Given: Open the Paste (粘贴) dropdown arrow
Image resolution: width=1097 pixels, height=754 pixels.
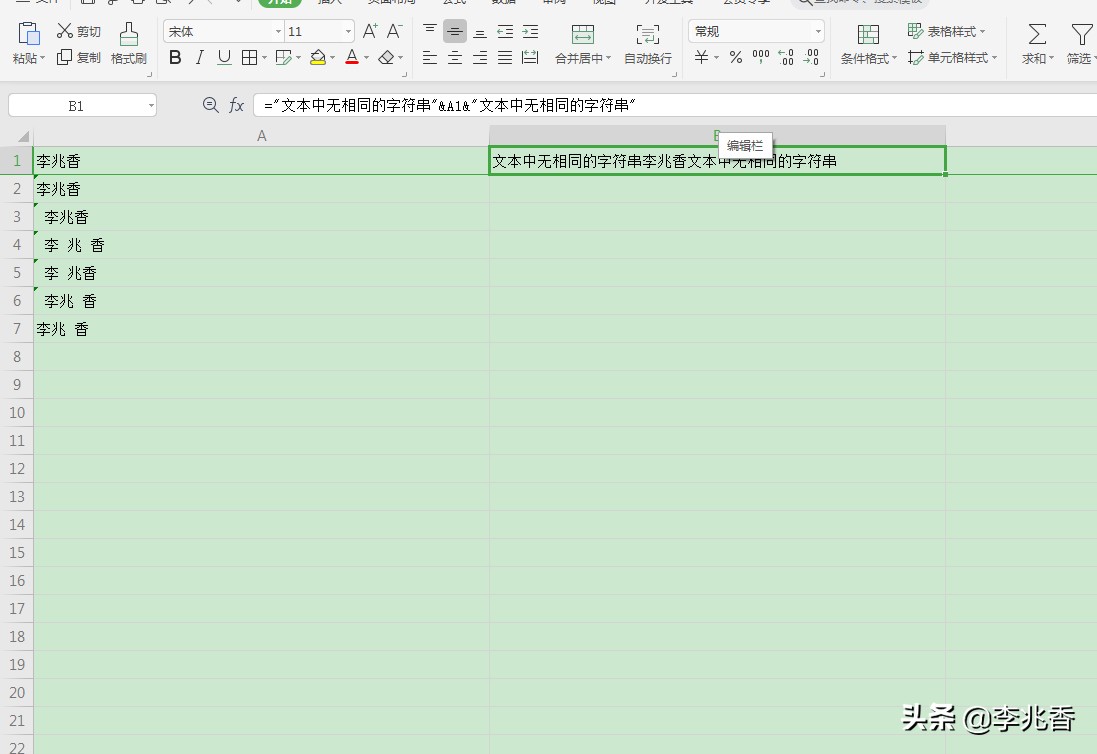Looking at the screenshot, I should pos(42,58).
